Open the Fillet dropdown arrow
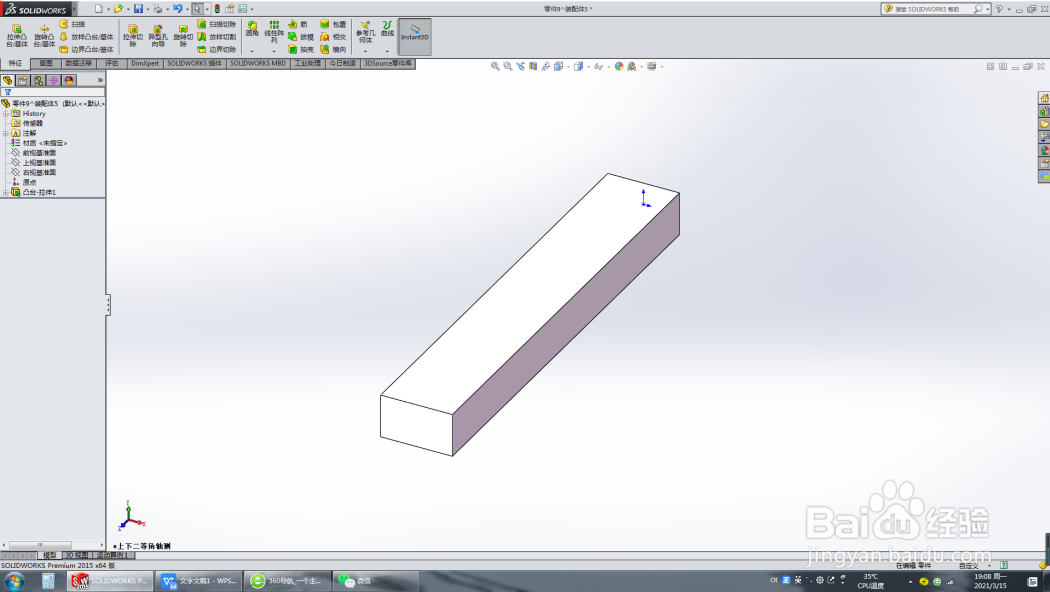 click(252, 51)
